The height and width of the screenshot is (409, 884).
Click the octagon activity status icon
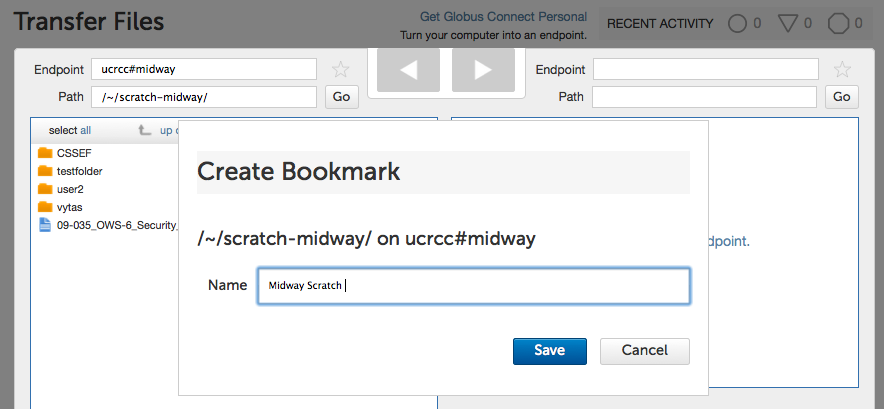838,24
